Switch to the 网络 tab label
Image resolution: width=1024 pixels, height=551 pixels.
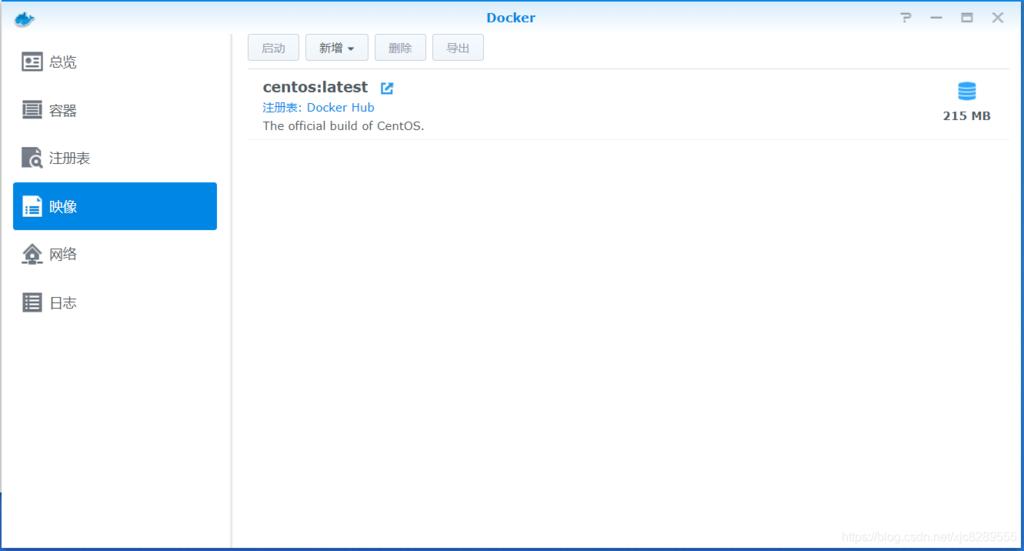(63, 254)
